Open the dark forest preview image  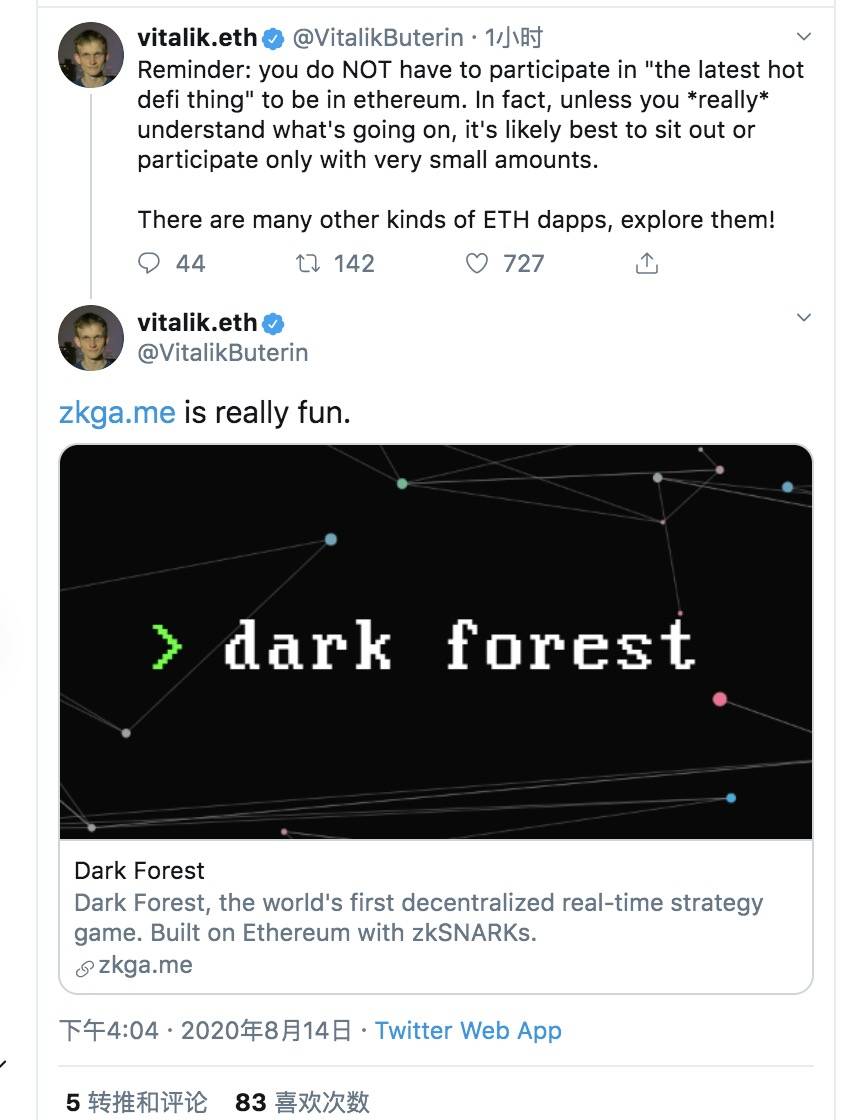tap(436, 642)
